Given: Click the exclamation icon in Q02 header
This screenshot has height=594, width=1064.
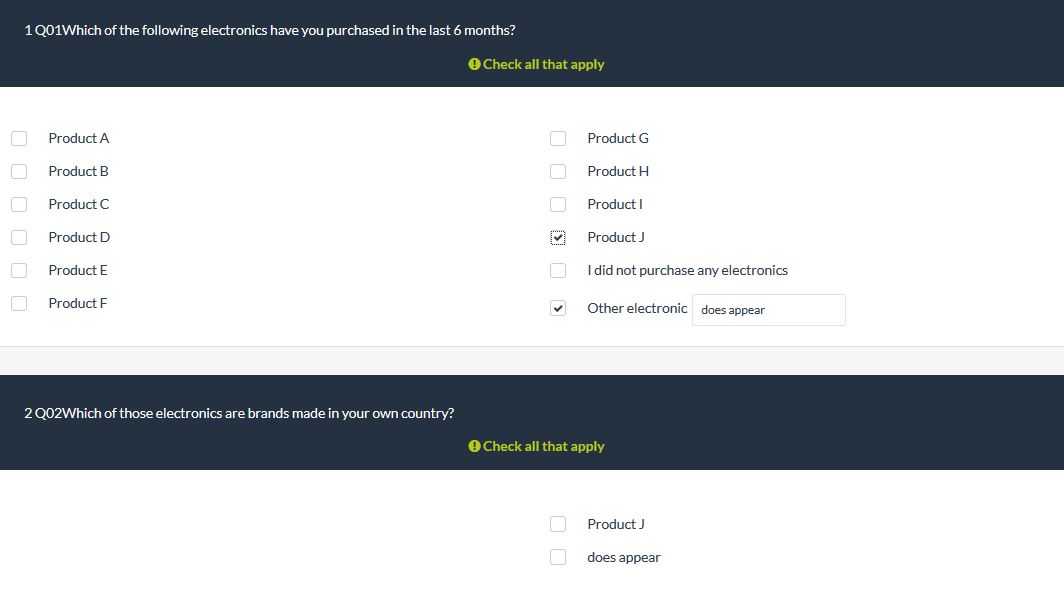Looking at the screenshot, I should point(474,446).
